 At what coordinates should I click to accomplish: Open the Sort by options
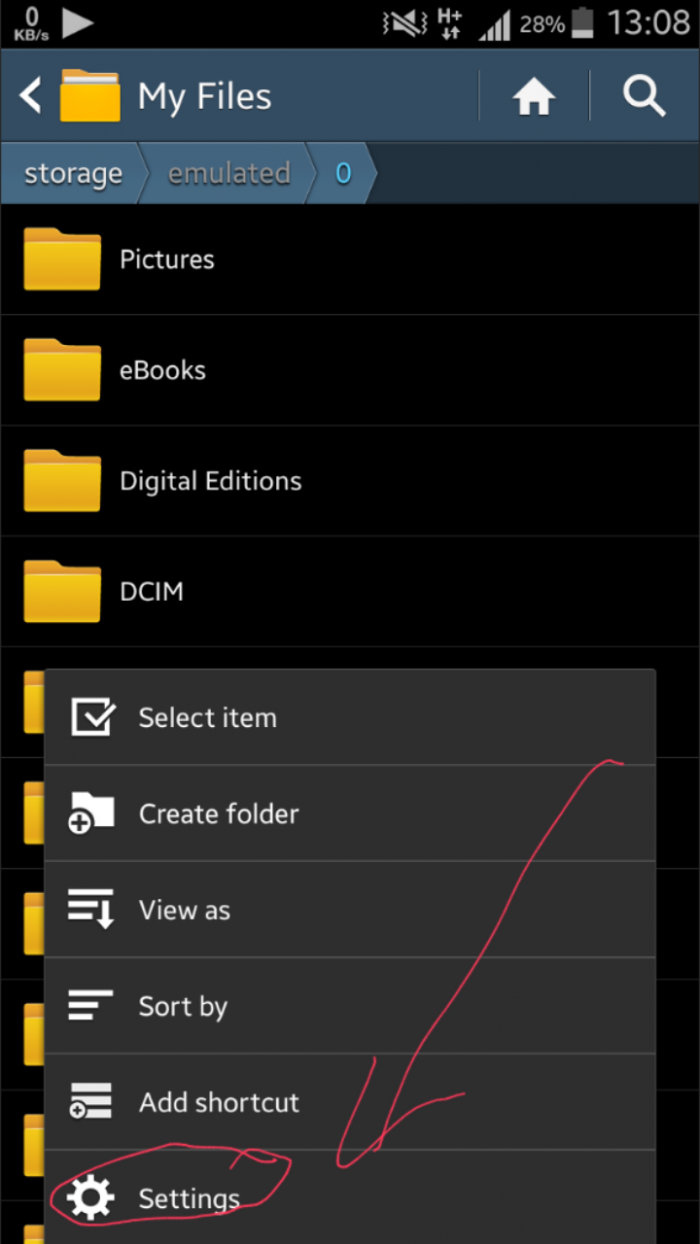183,1006
